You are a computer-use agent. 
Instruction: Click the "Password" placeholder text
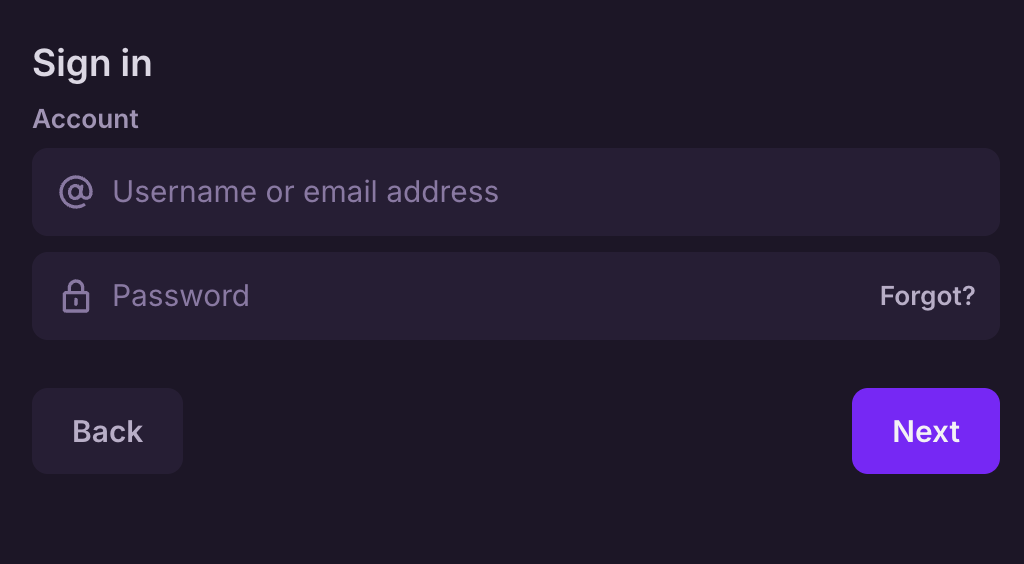click(181, 296)
